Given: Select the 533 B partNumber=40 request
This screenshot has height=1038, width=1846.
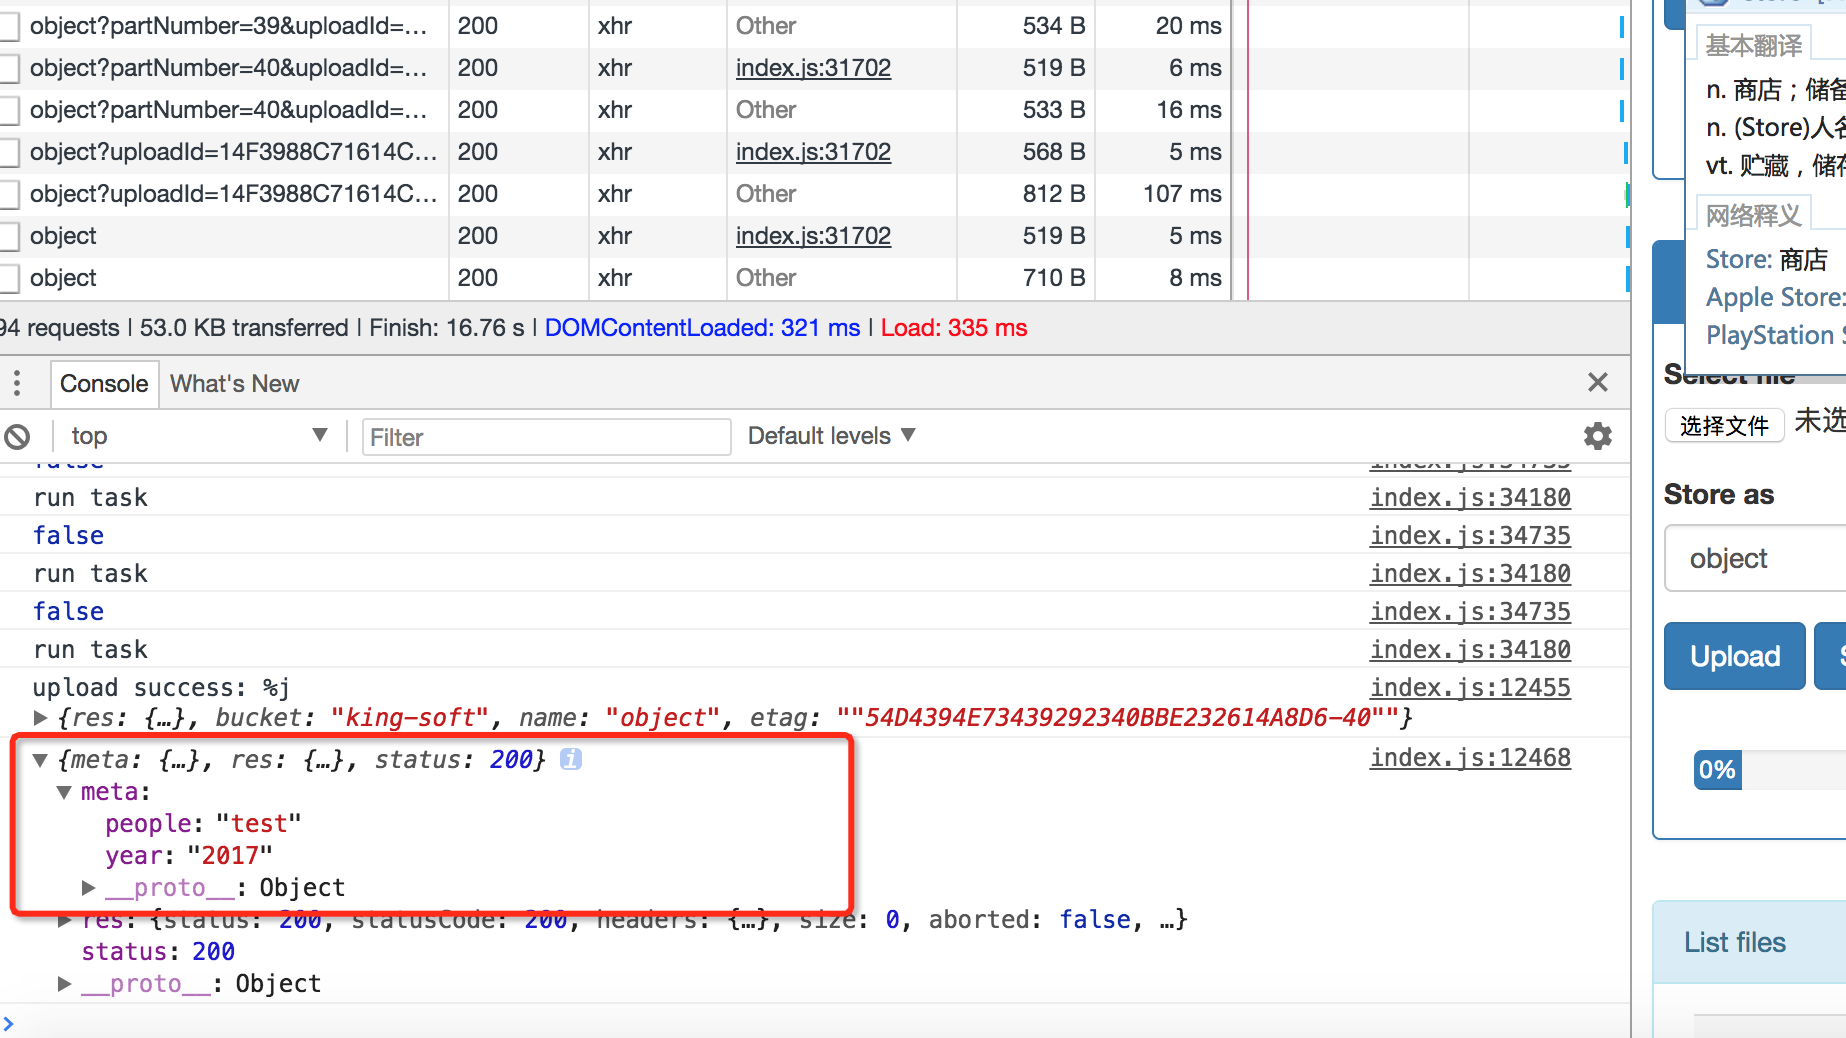Looking at the screenshot, I should point(228,110).
